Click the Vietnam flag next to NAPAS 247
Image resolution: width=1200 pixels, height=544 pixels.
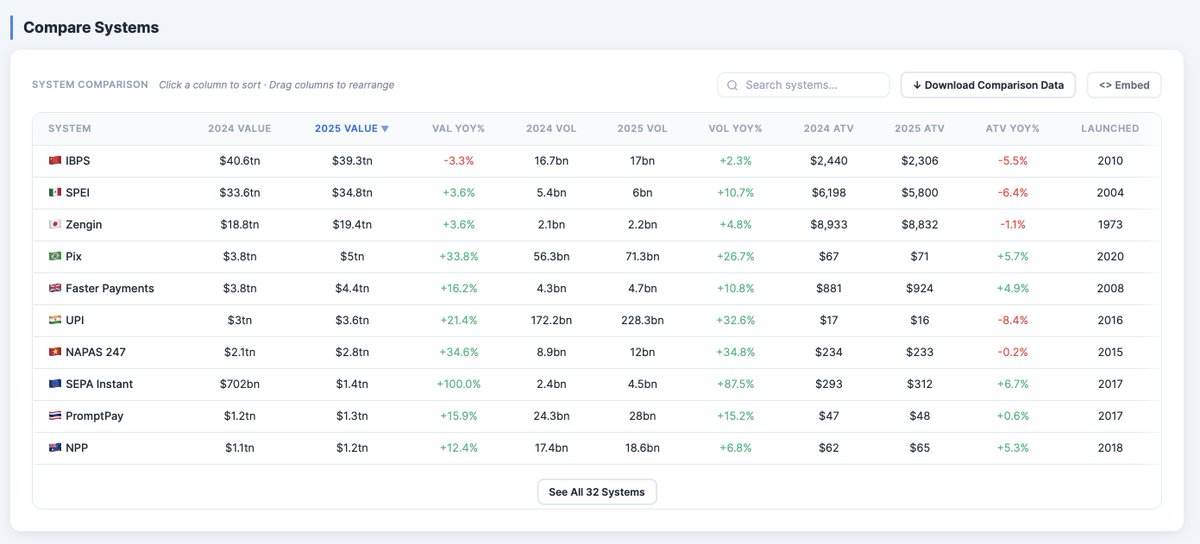coord(55,353)
